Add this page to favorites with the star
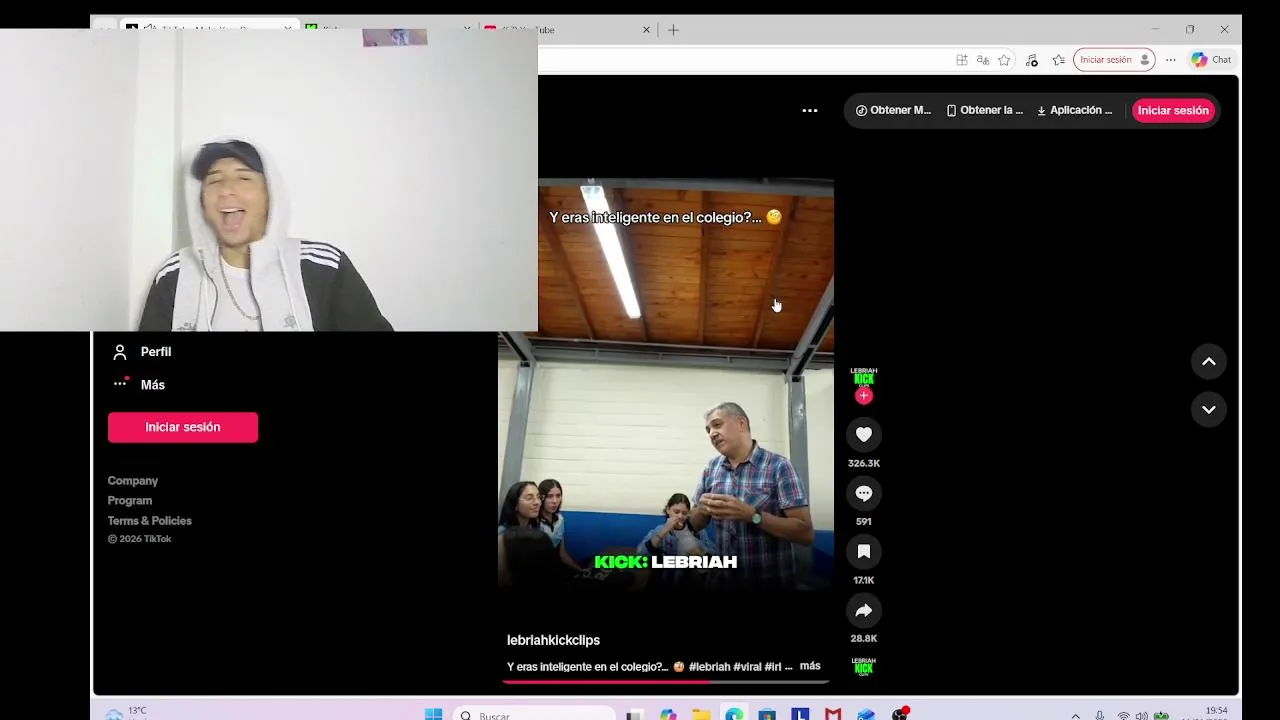 click(1004, 60)
